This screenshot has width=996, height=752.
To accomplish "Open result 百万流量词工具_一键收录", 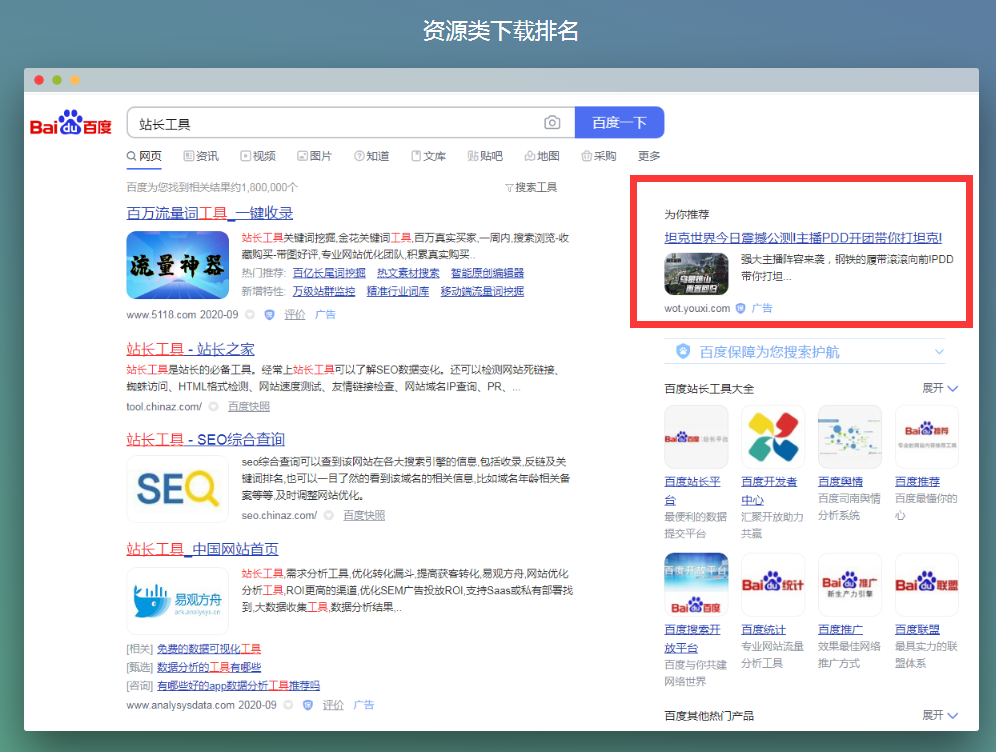I will tap(210, 213).
